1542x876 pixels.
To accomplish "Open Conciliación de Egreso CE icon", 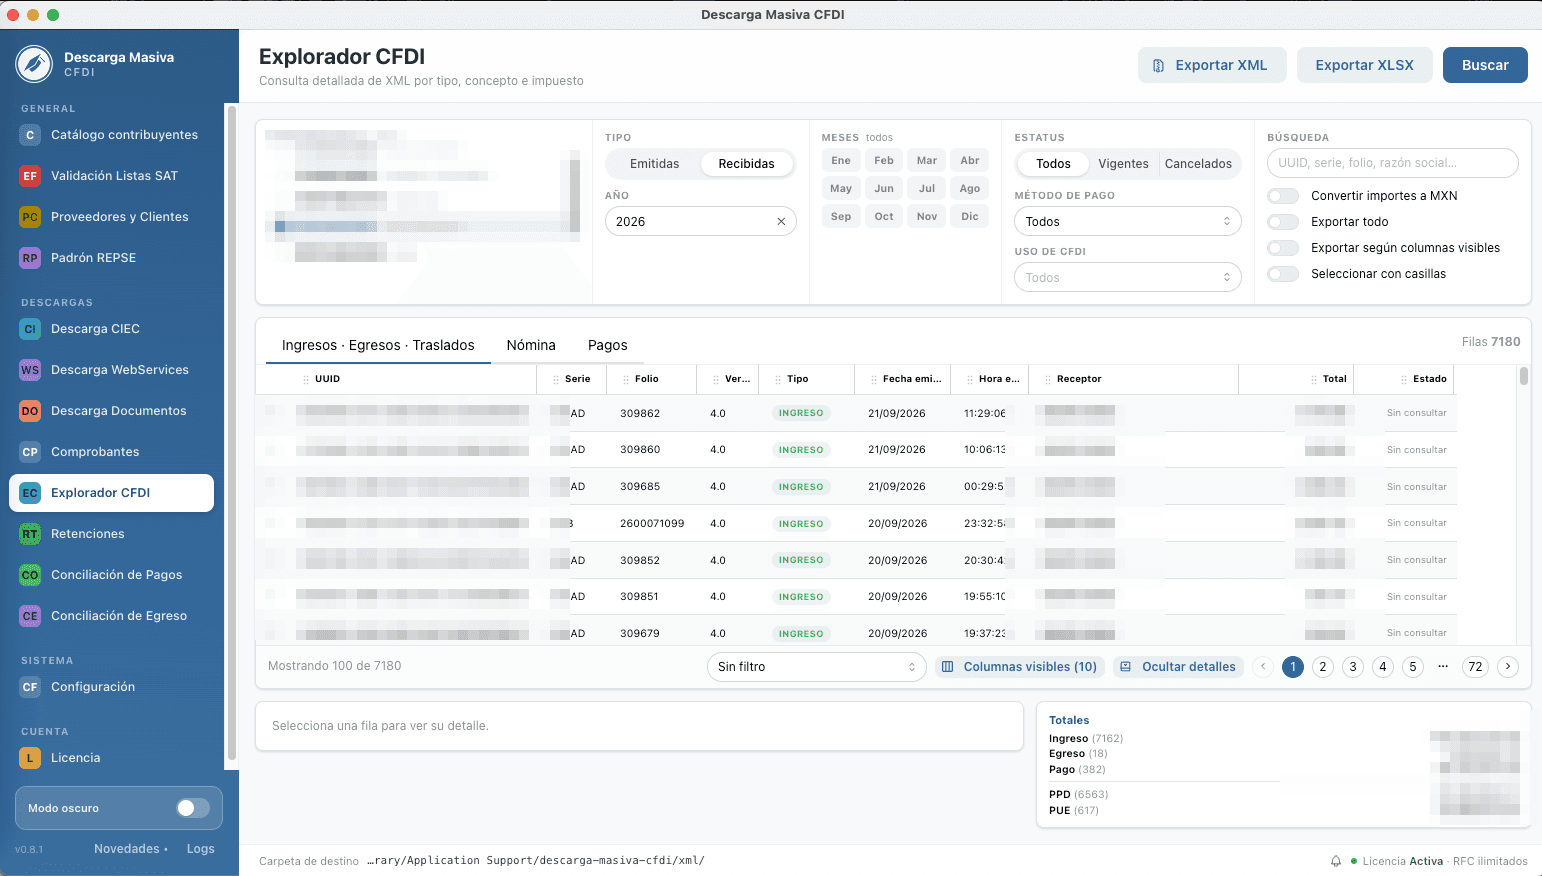I will coord(30,616).
